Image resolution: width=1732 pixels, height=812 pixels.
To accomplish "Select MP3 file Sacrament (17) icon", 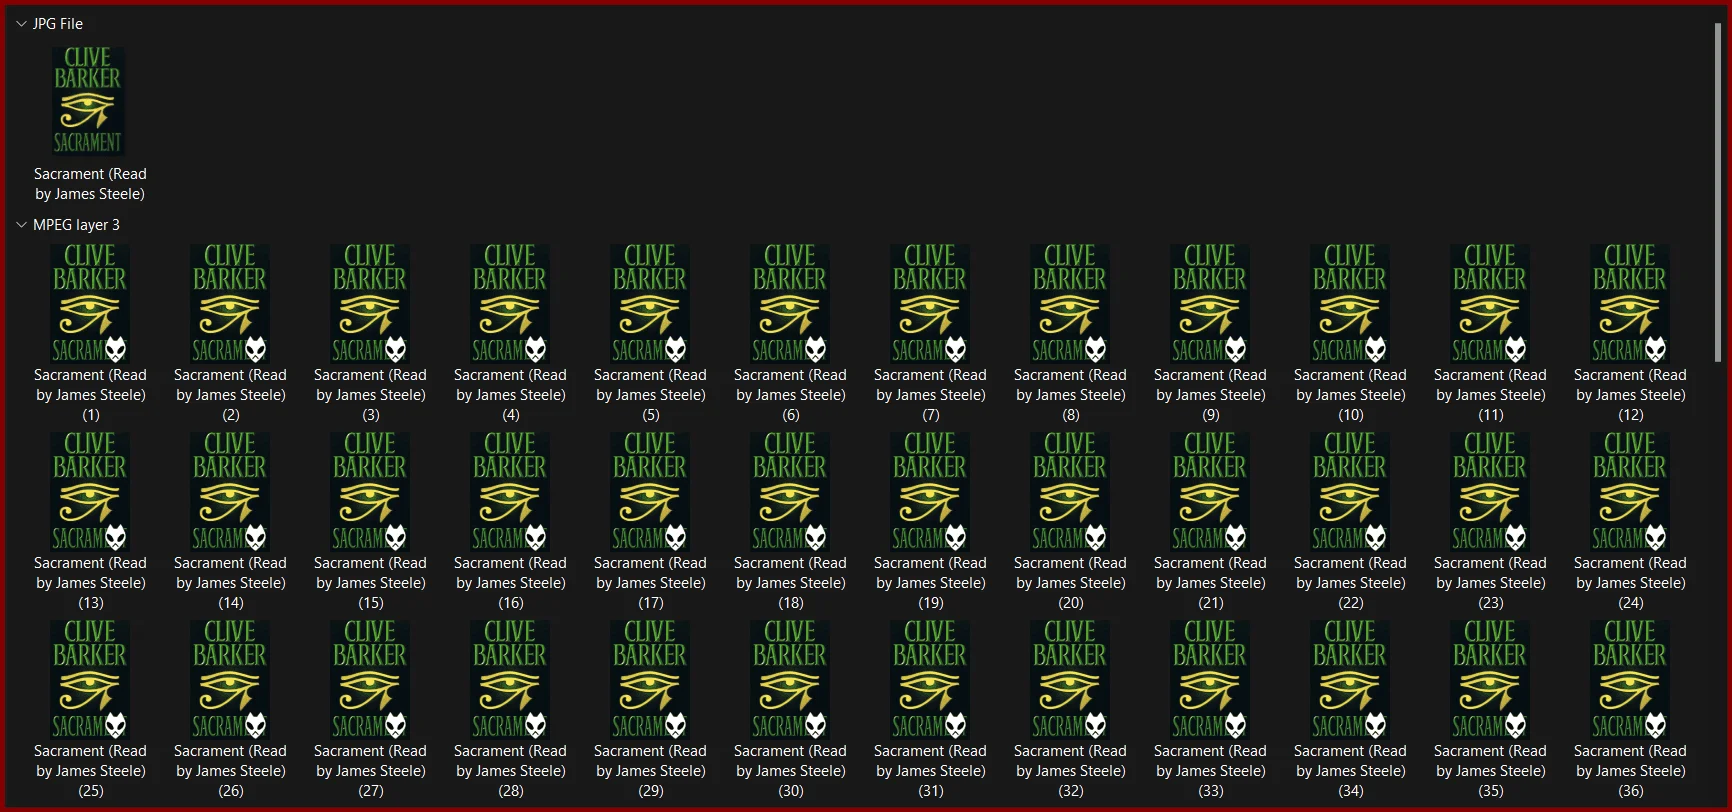I will coord(650,491).
